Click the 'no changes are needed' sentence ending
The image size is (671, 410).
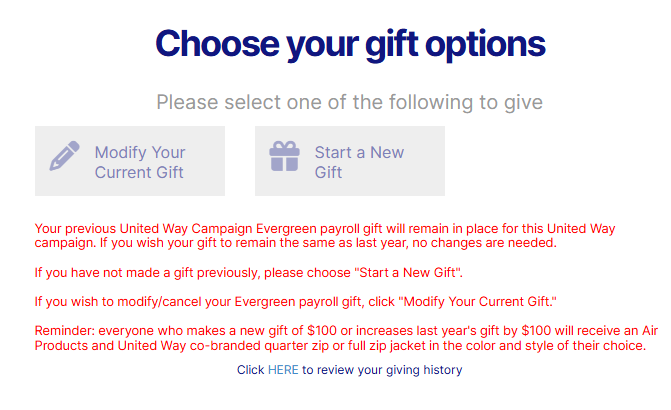click(x=488, y=243)
